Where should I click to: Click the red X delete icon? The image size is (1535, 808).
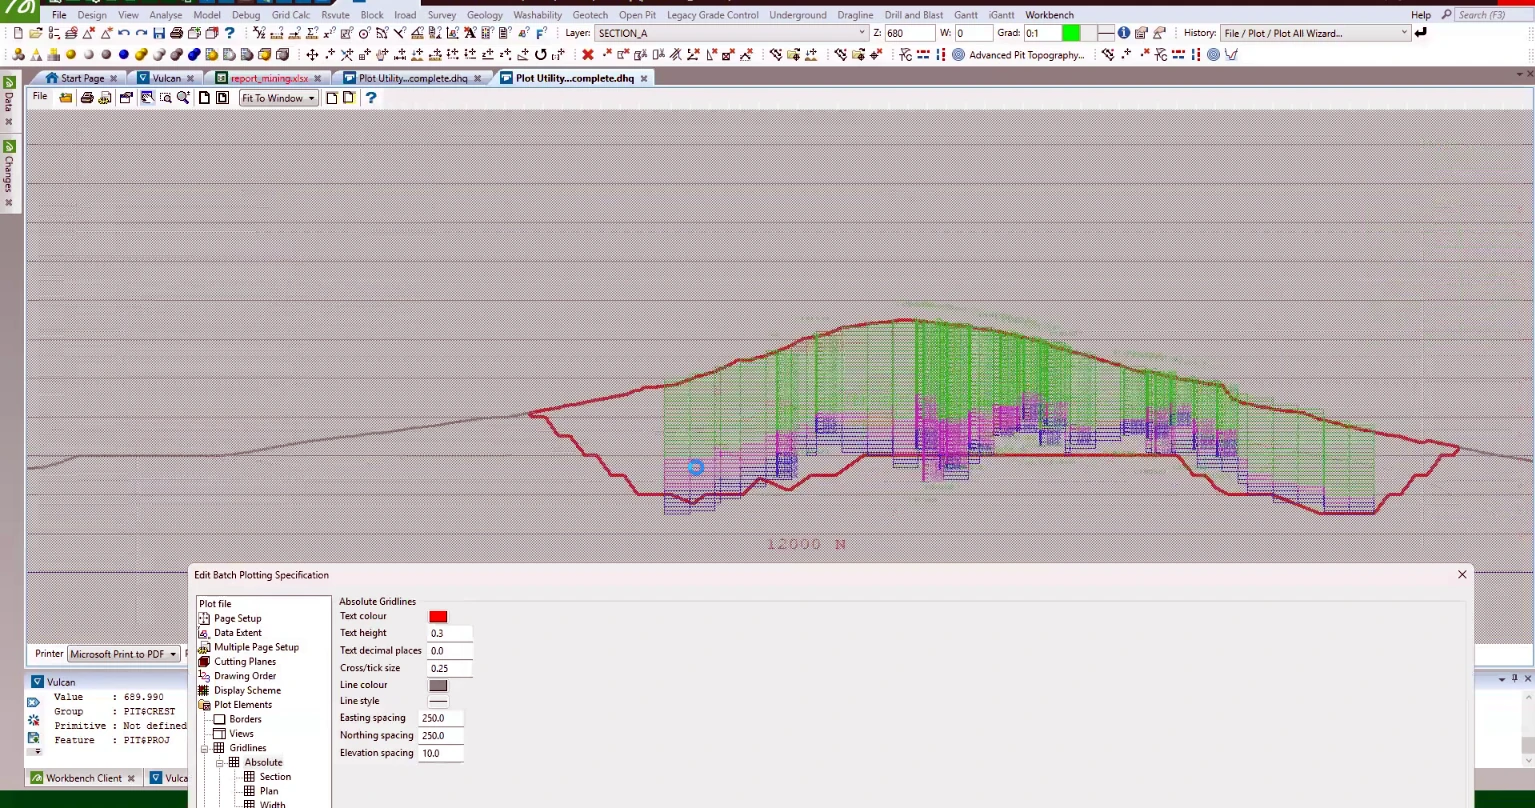click(588, 55)
